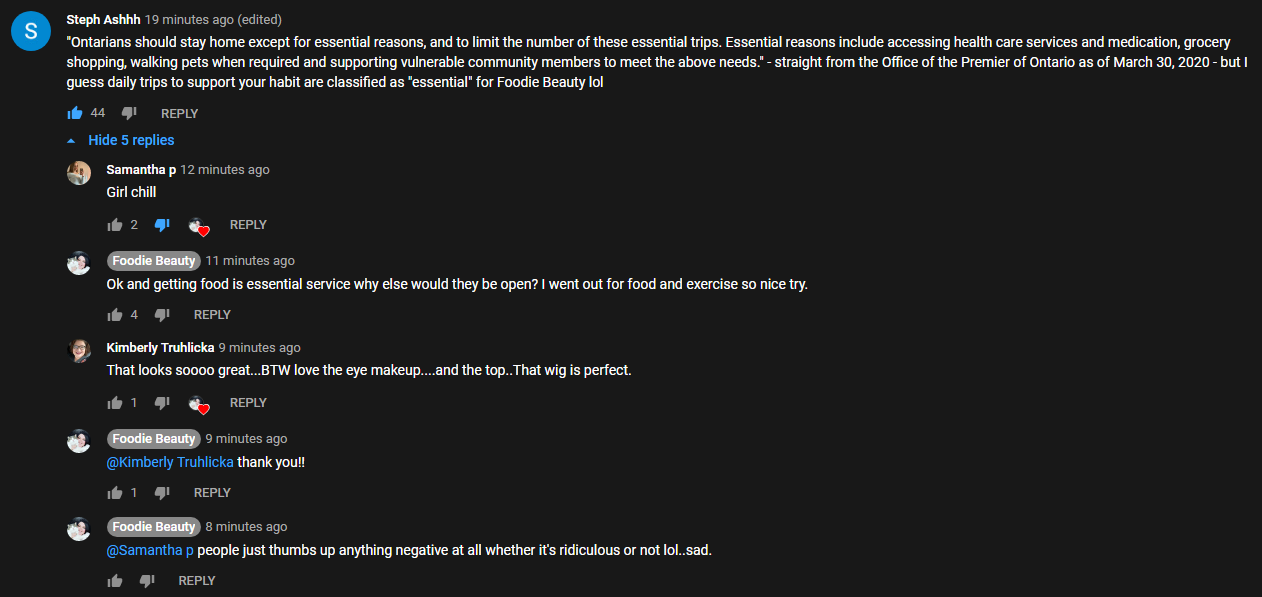Open the @Samantha p mention link
Viewport: 1262px width, 597px height.
[150, 550]
